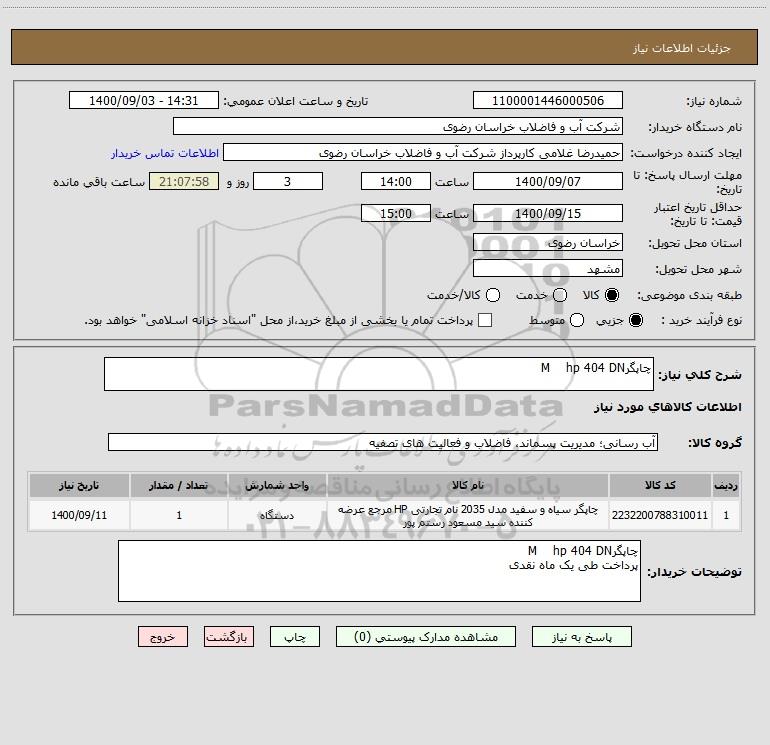This screenshot has height=745, width=770.
Task: Select the خدمت radio button
Action: click(x=560, y=295)
